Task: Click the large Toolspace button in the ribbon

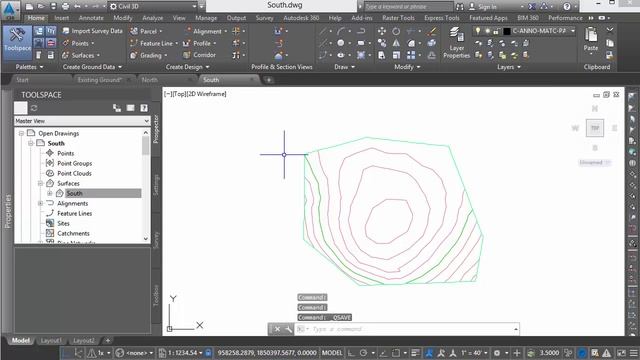Action: [17, 42]
